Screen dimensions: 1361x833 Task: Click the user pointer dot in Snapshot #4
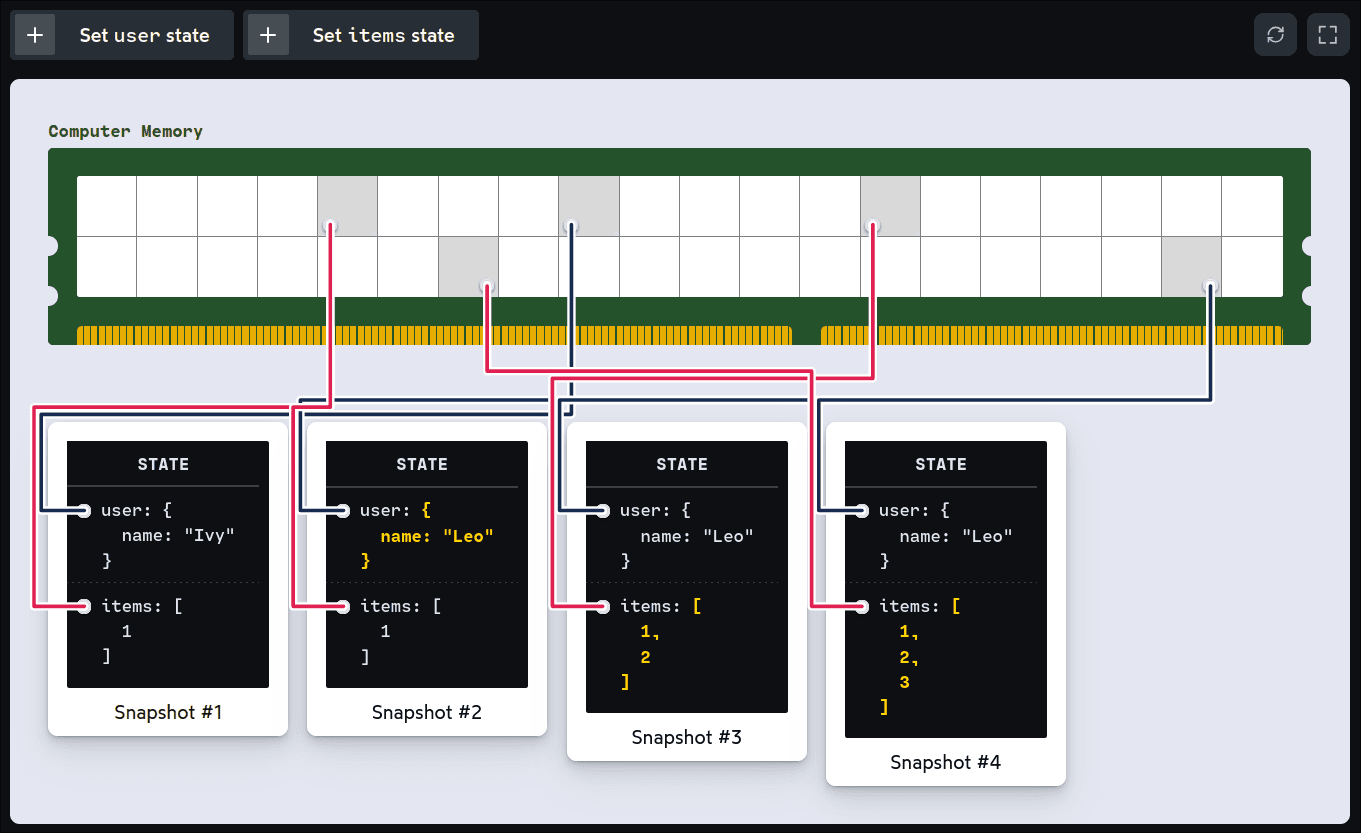862,511
